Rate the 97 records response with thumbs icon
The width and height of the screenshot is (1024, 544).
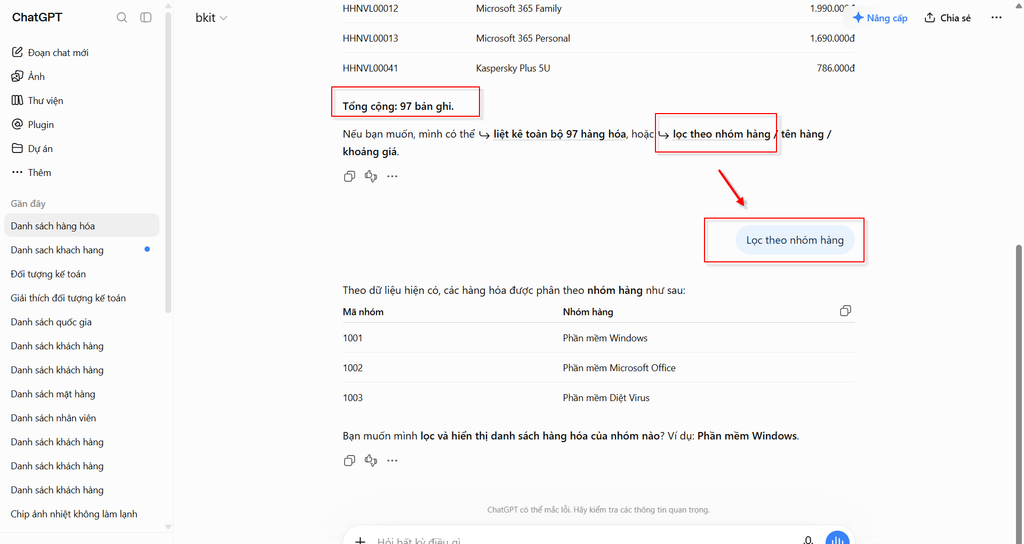click(371, 176)
